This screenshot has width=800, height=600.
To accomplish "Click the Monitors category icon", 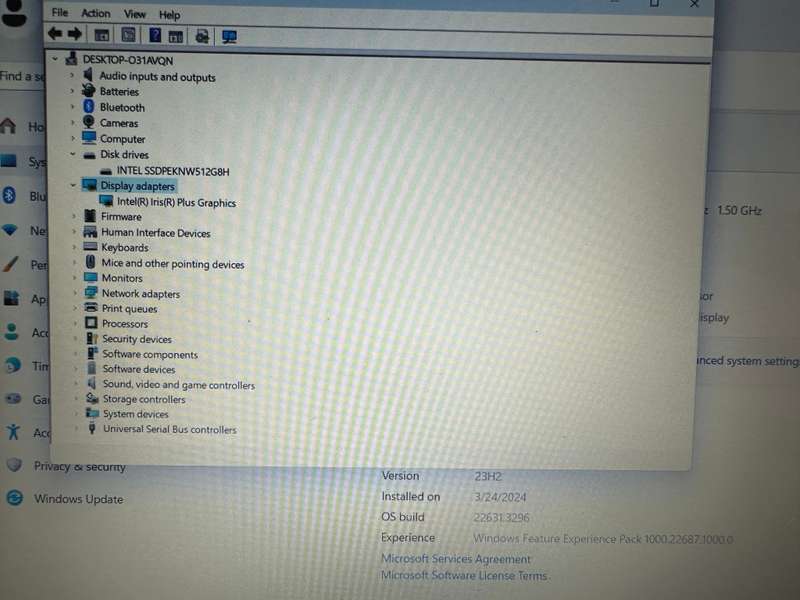I will point(91,278).
